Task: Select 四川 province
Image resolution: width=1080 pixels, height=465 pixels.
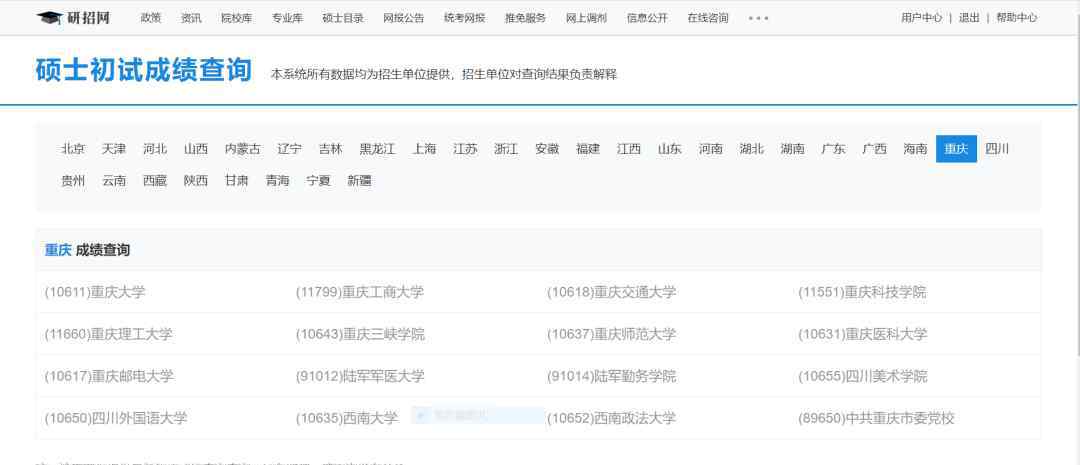Action: click(997, 149)
